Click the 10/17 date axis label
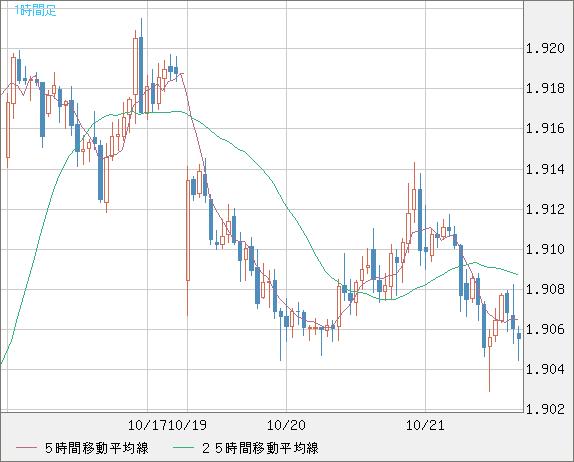This screenshot has width=574, height=462. 148,425
